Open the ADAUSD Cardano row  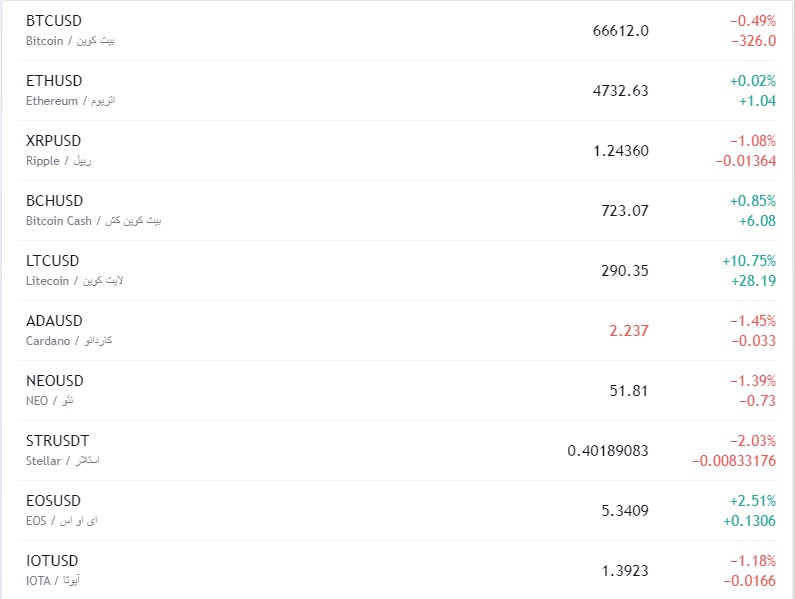coord(54,321)
